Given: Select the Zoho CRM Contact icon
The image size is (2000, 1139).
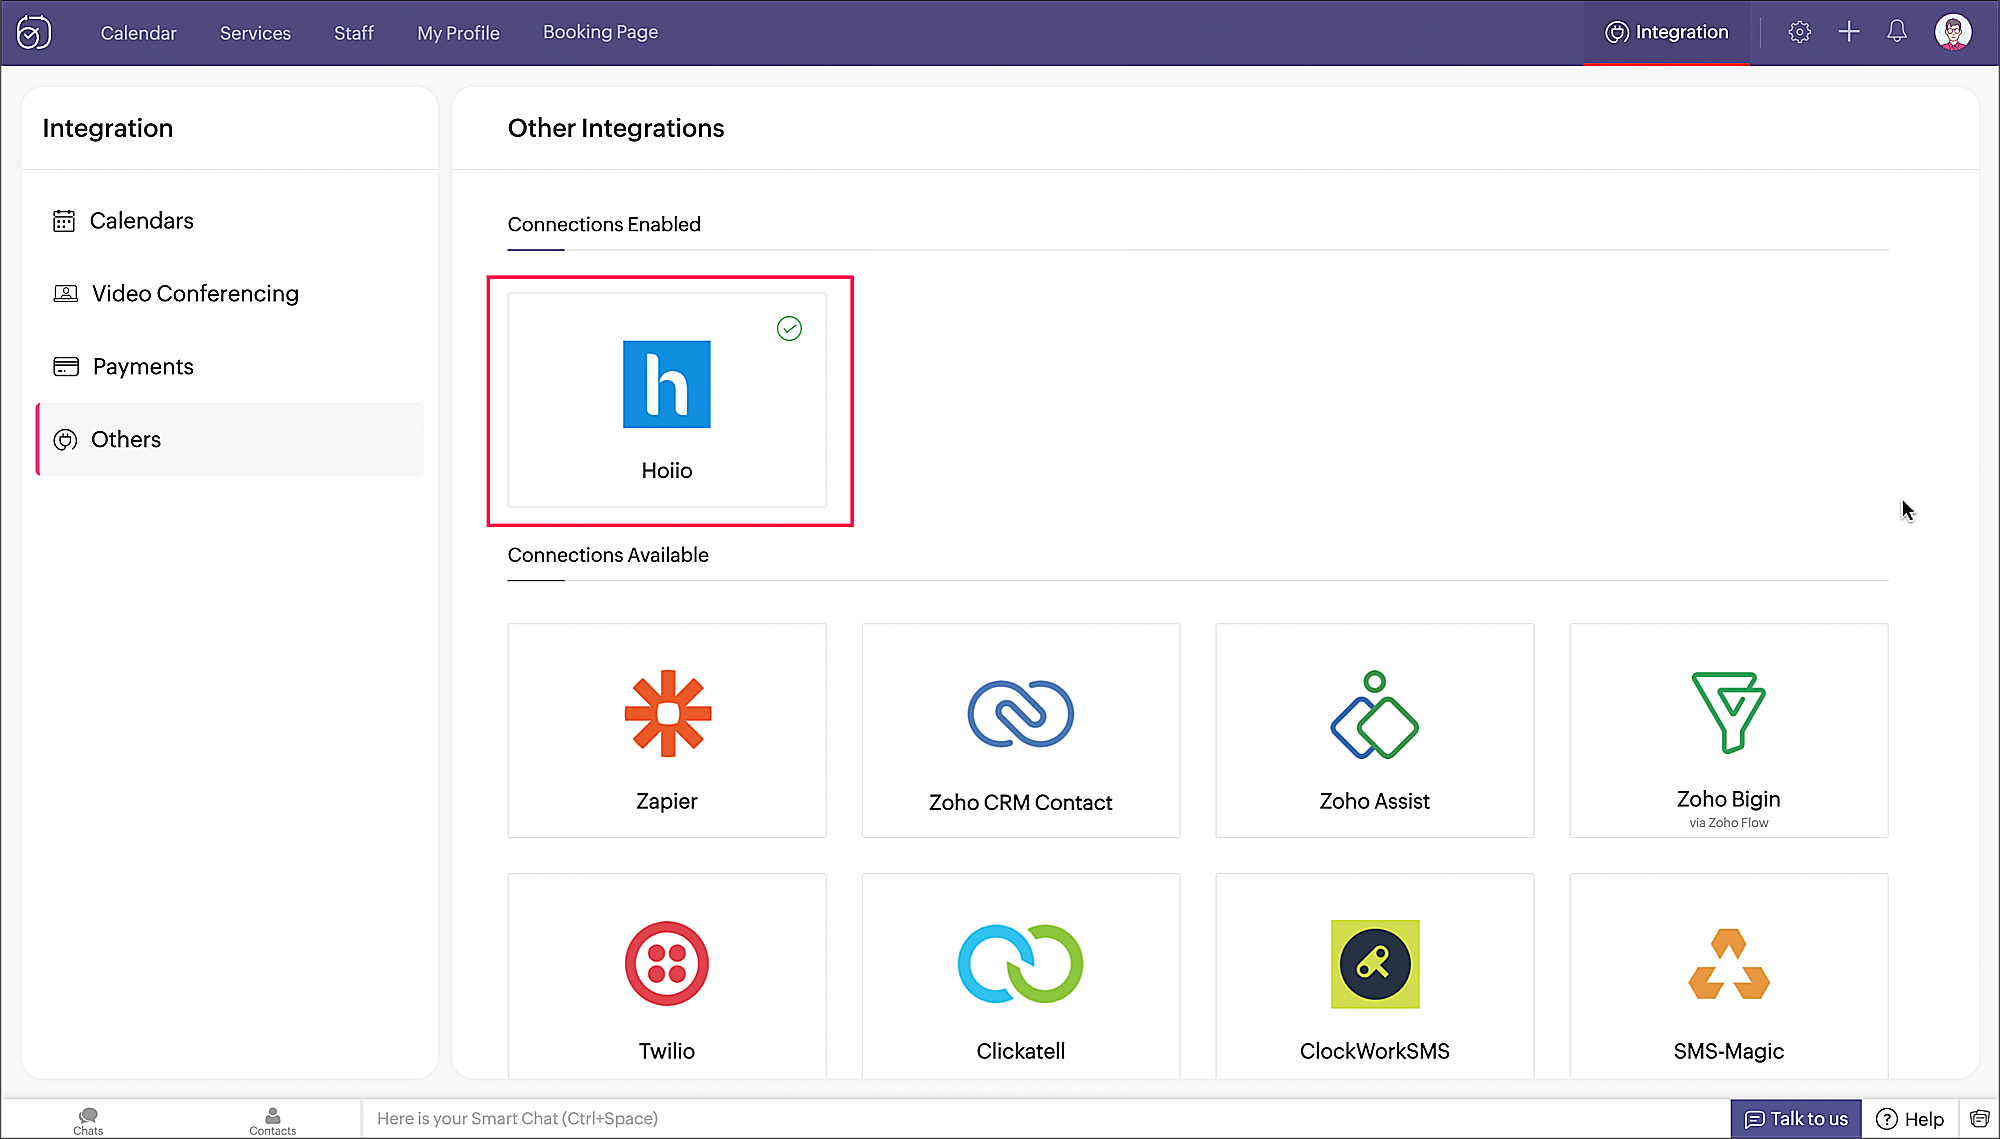Looking at the screenshot, I should (x=1020, y=713).
